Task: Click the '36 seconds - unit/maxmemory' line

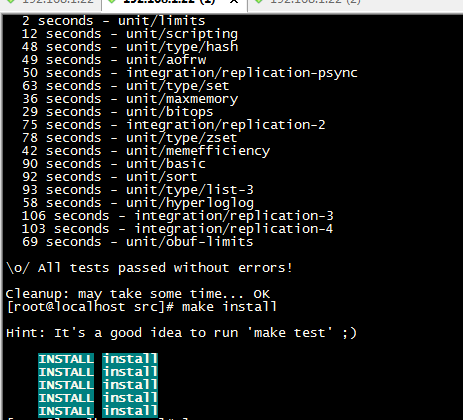Action: [130, 99]
